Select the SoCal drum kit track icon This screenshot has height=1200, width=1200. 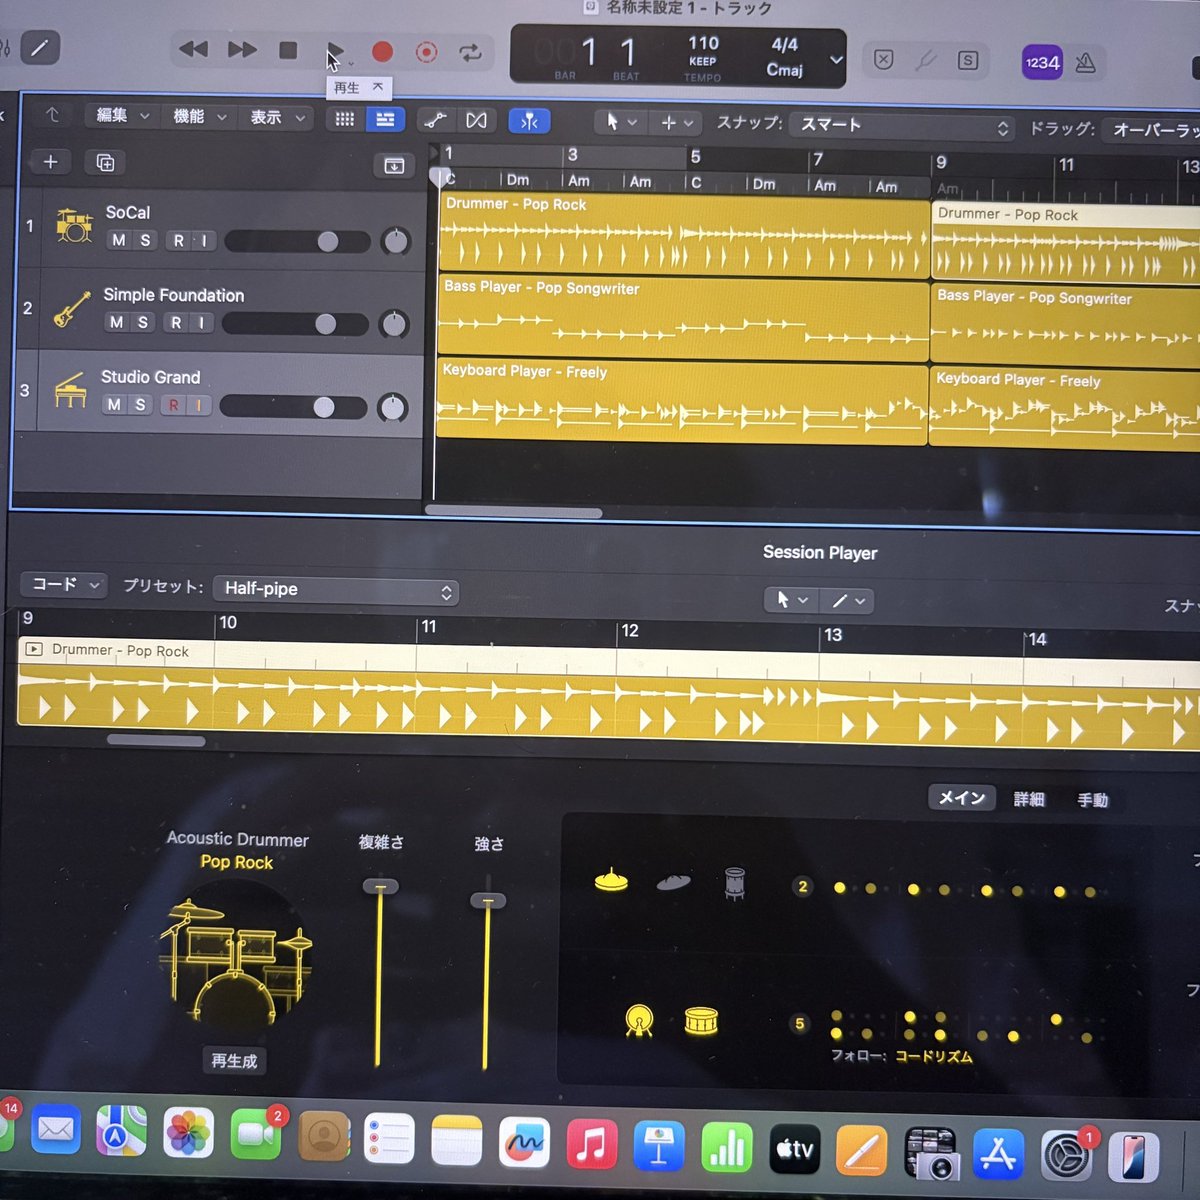(x=74, y=225)
